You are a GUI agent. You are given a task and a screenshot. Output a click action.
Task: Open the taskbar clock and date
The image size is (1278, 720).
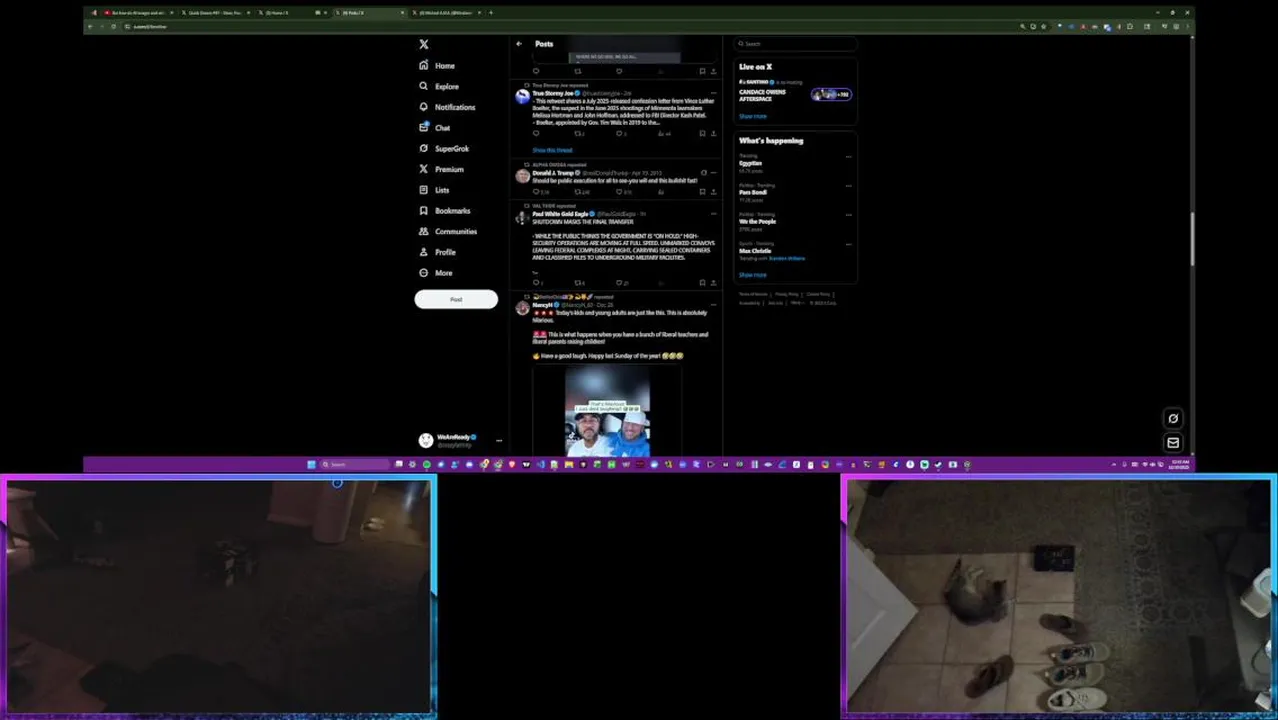1180,465
